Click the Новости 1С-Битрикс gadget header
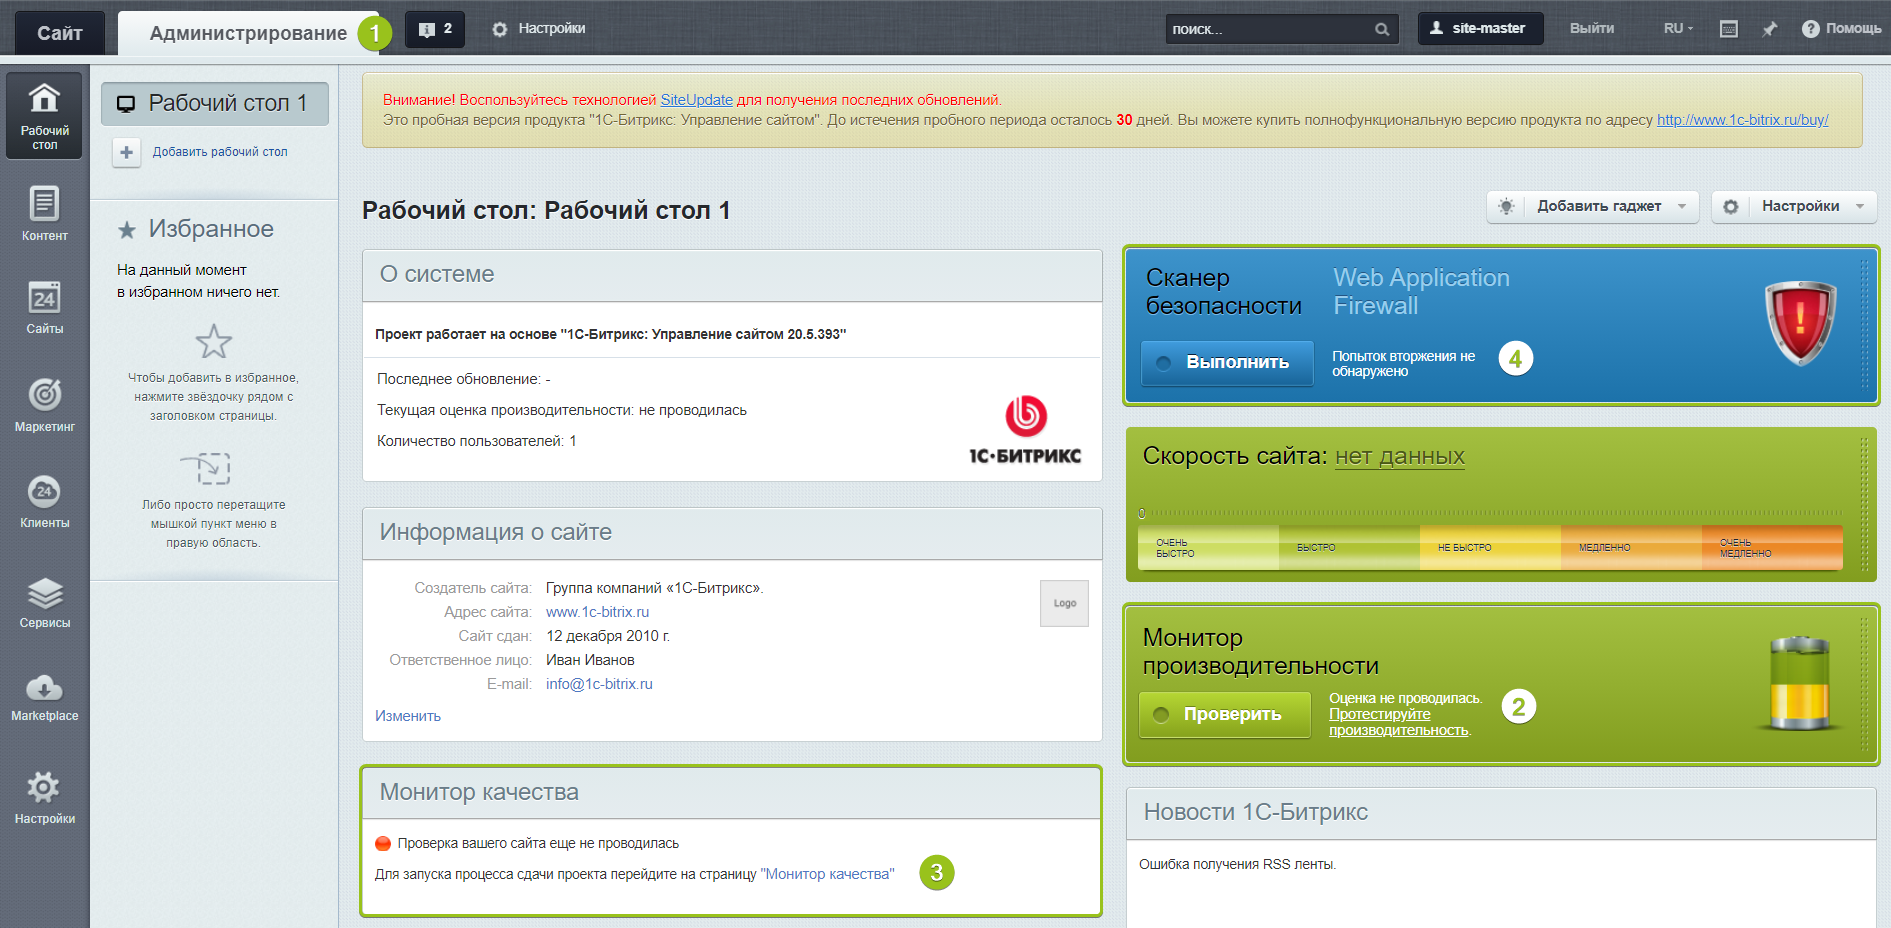This screenshot has width=1891, height=928. click(1501, 813)
